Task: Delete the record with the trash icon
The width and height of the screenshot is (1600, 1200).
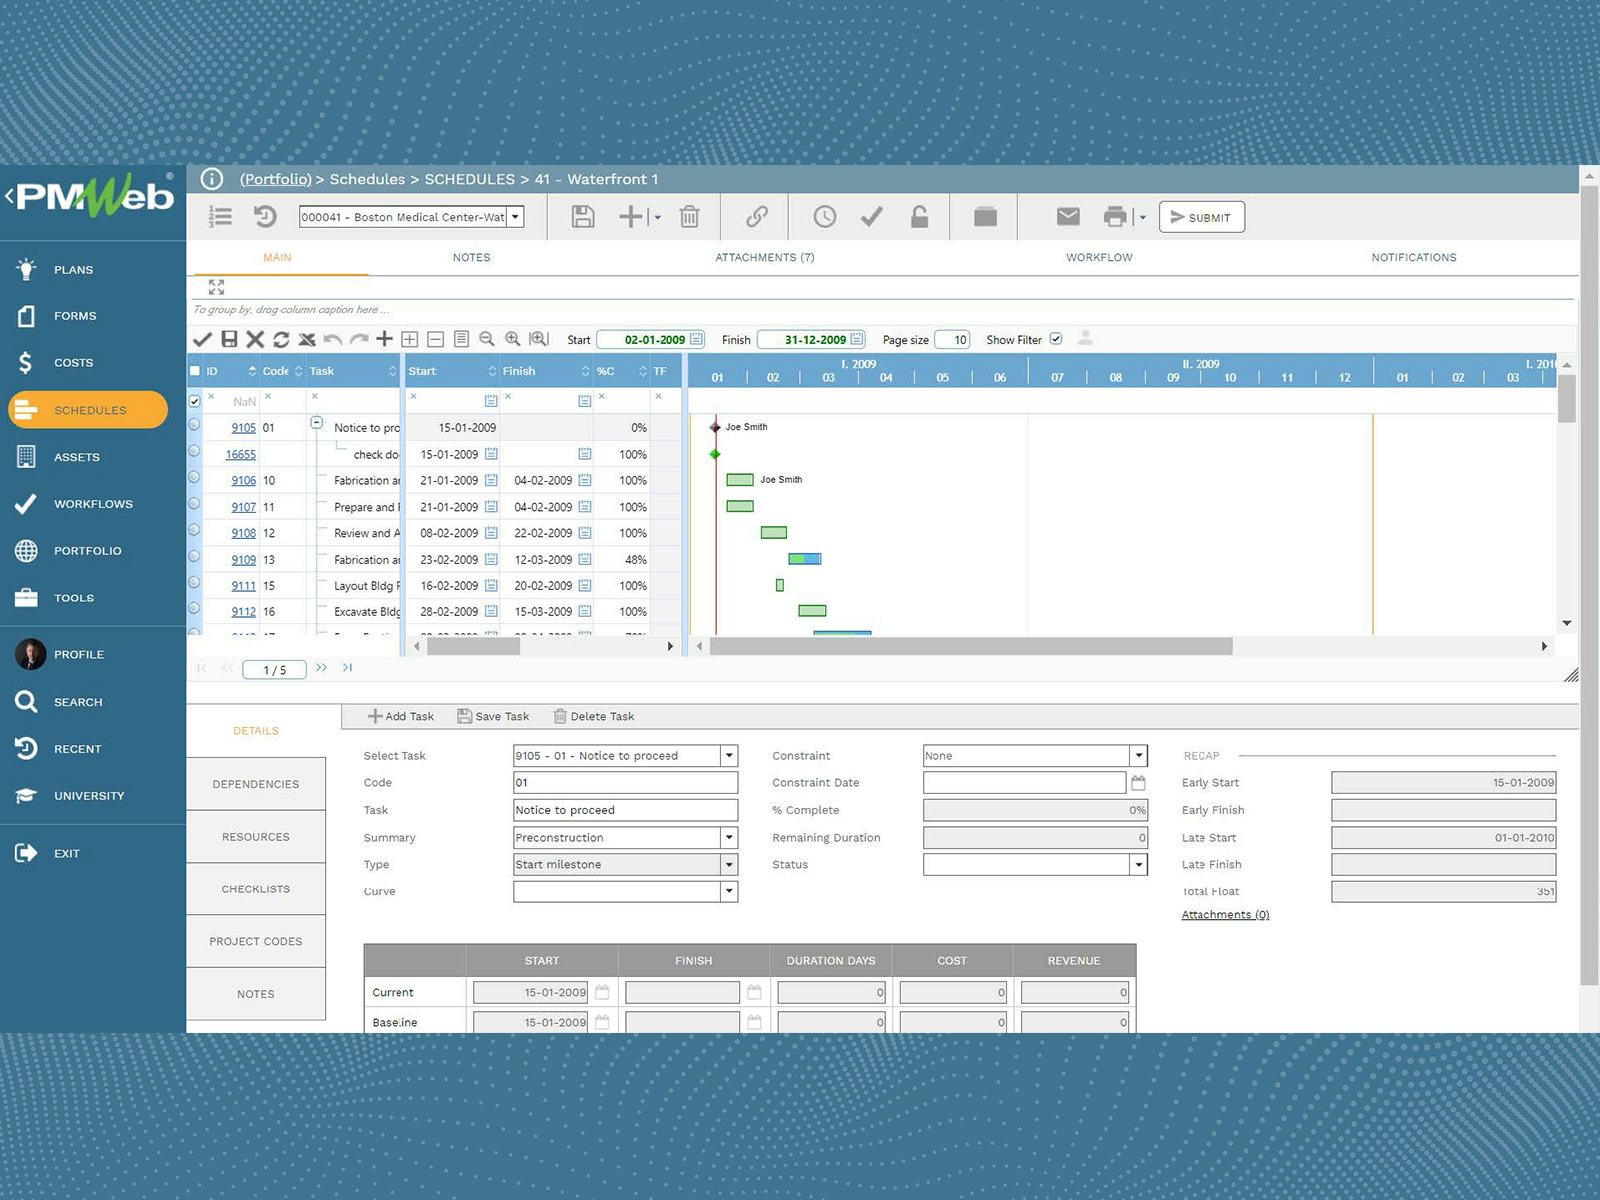Action: [x=689, y=217]
